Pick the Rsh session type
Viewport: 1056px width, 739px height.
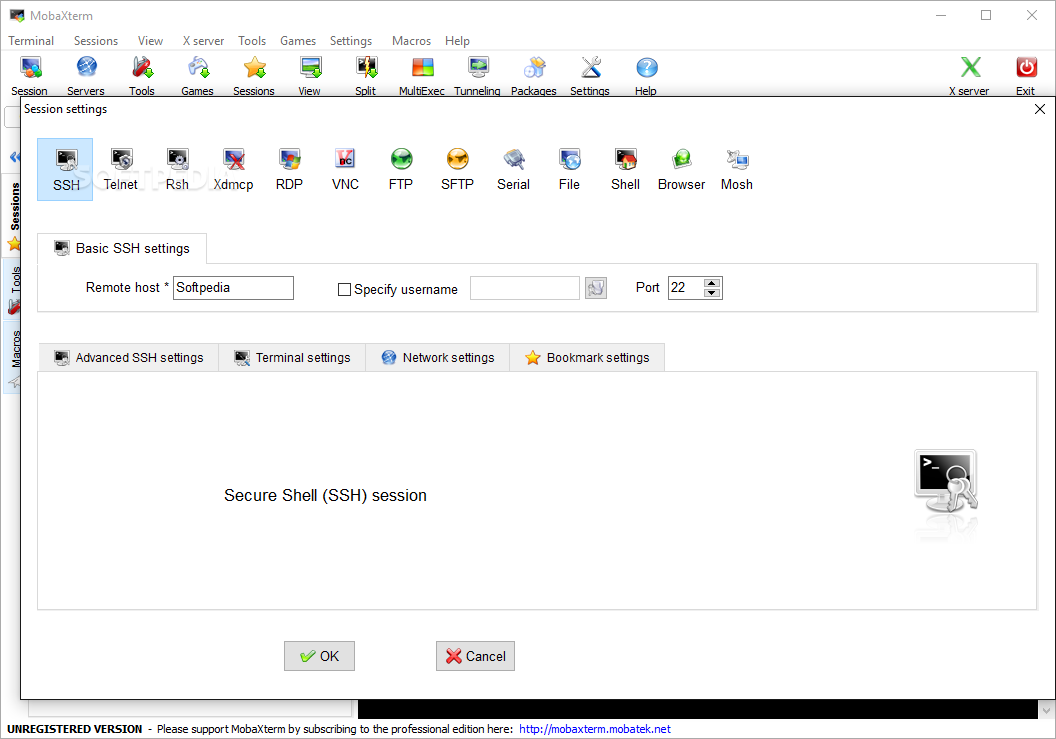[x=177, y=170]
